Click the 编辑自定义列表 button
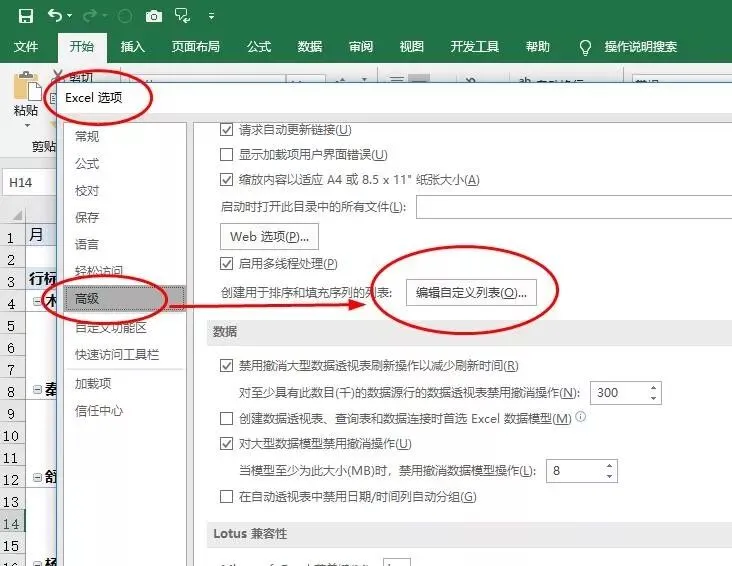 point(471,293)
